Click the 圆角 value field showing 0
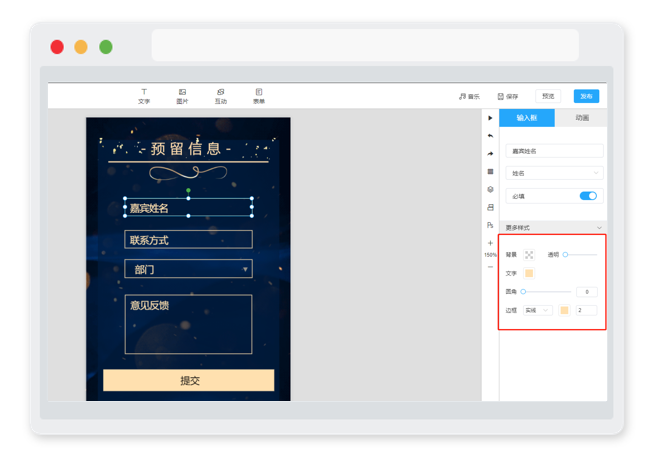The width and height of the screenshot is (660, 462). click(587, 292)
